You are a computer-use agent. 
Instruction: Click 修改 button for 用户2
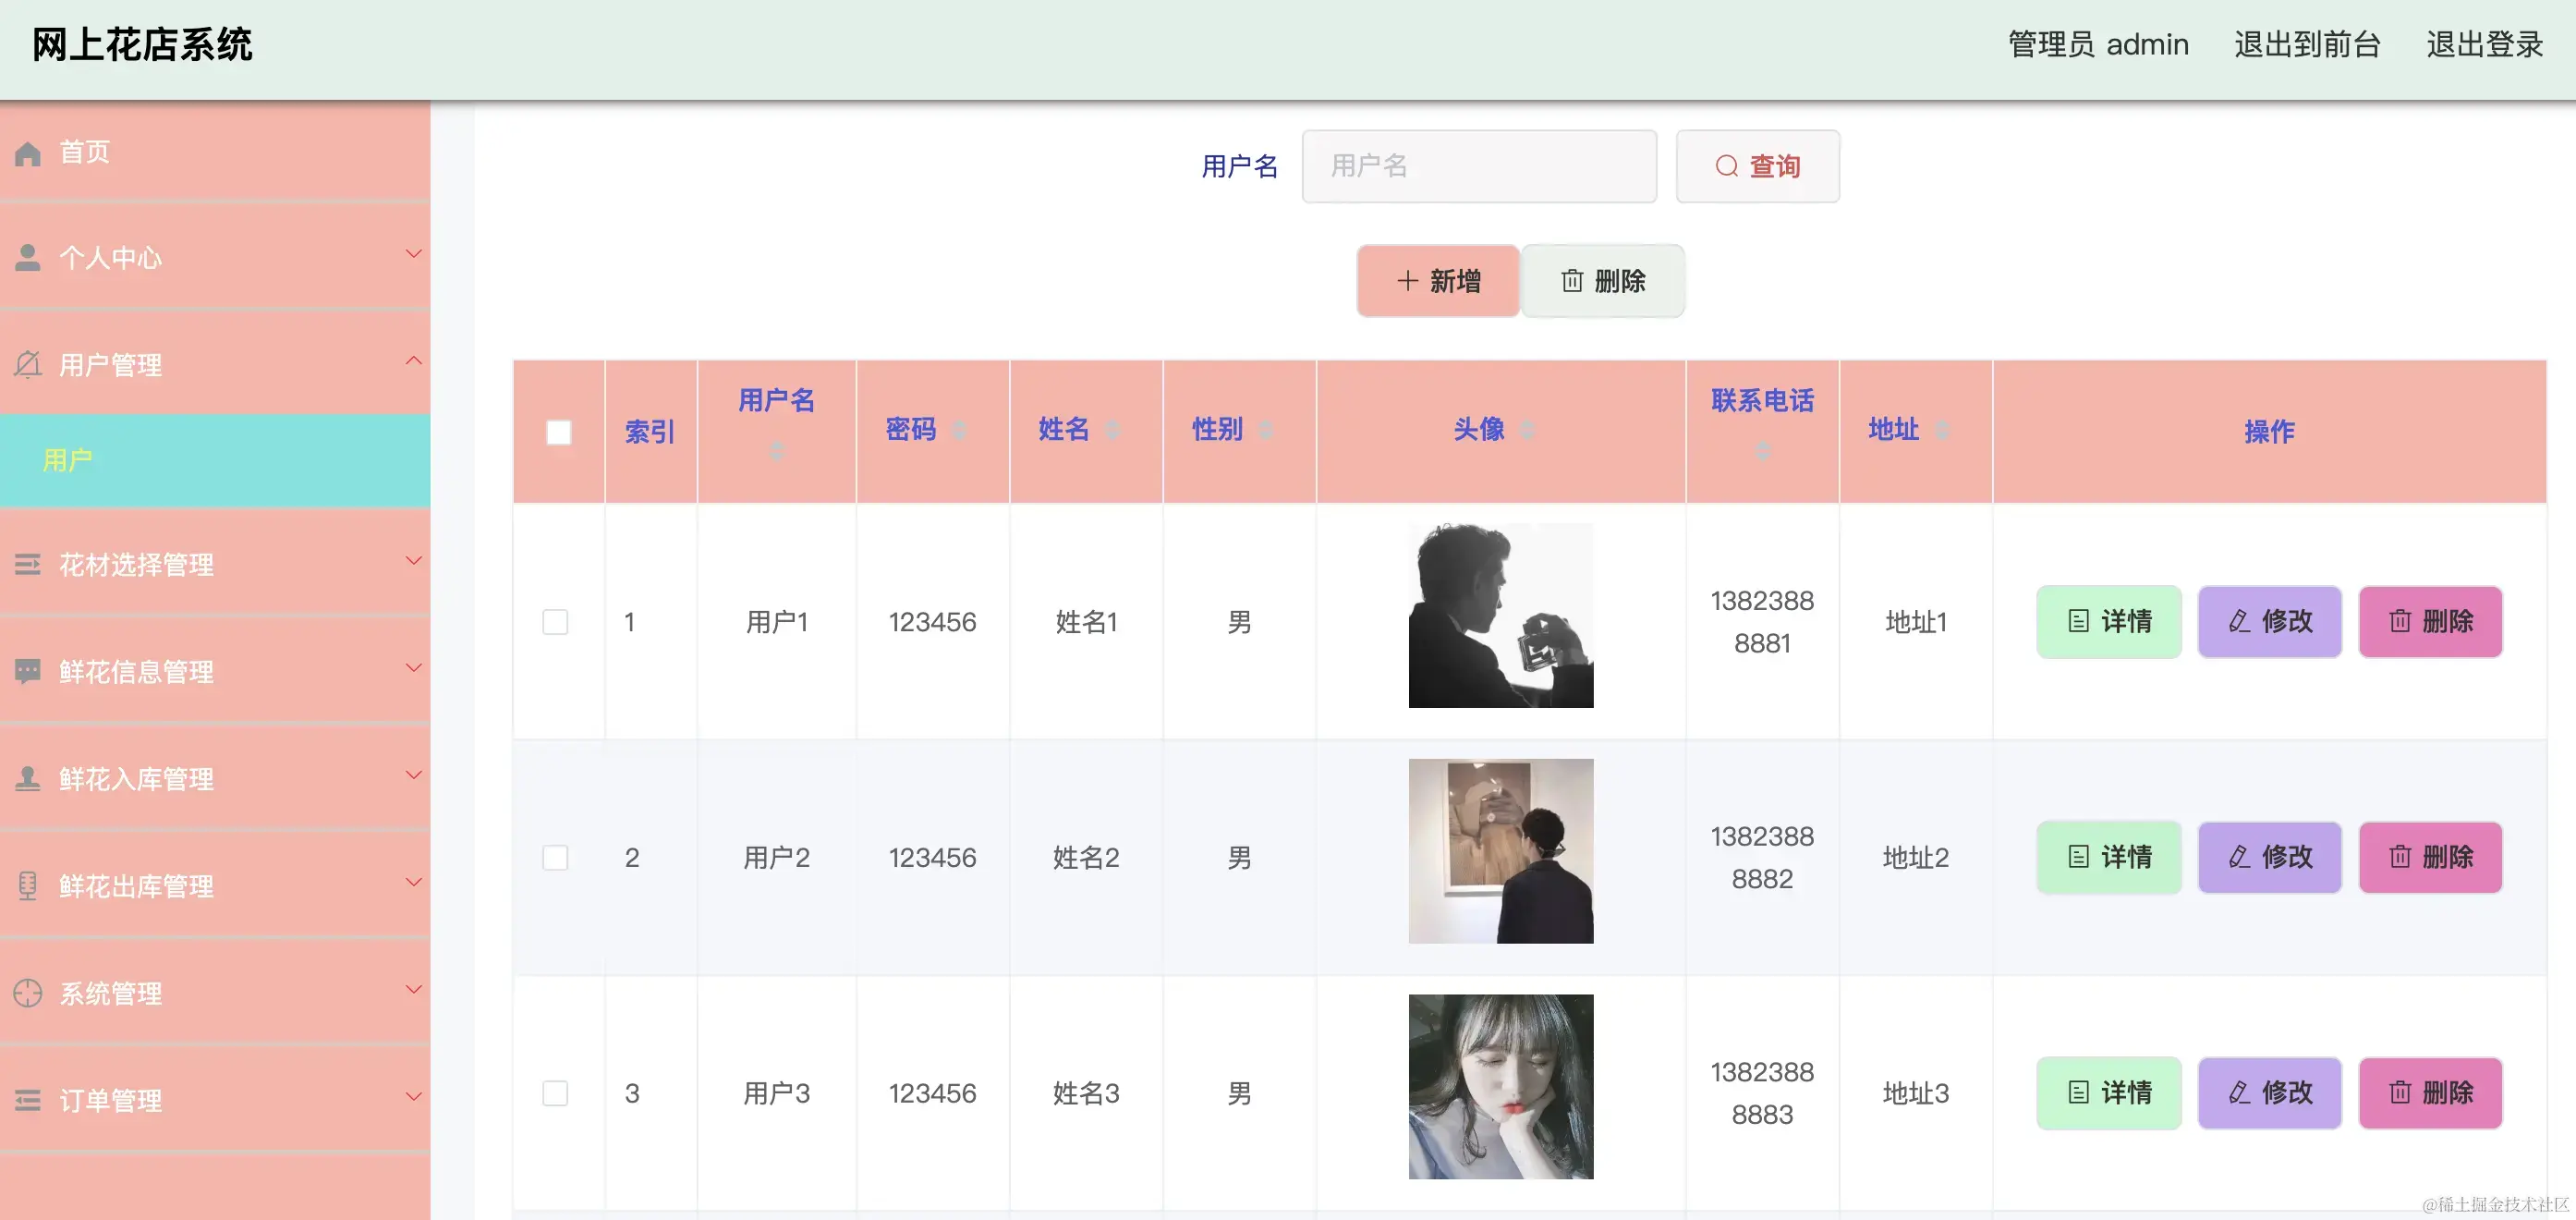click(2269, 857)
